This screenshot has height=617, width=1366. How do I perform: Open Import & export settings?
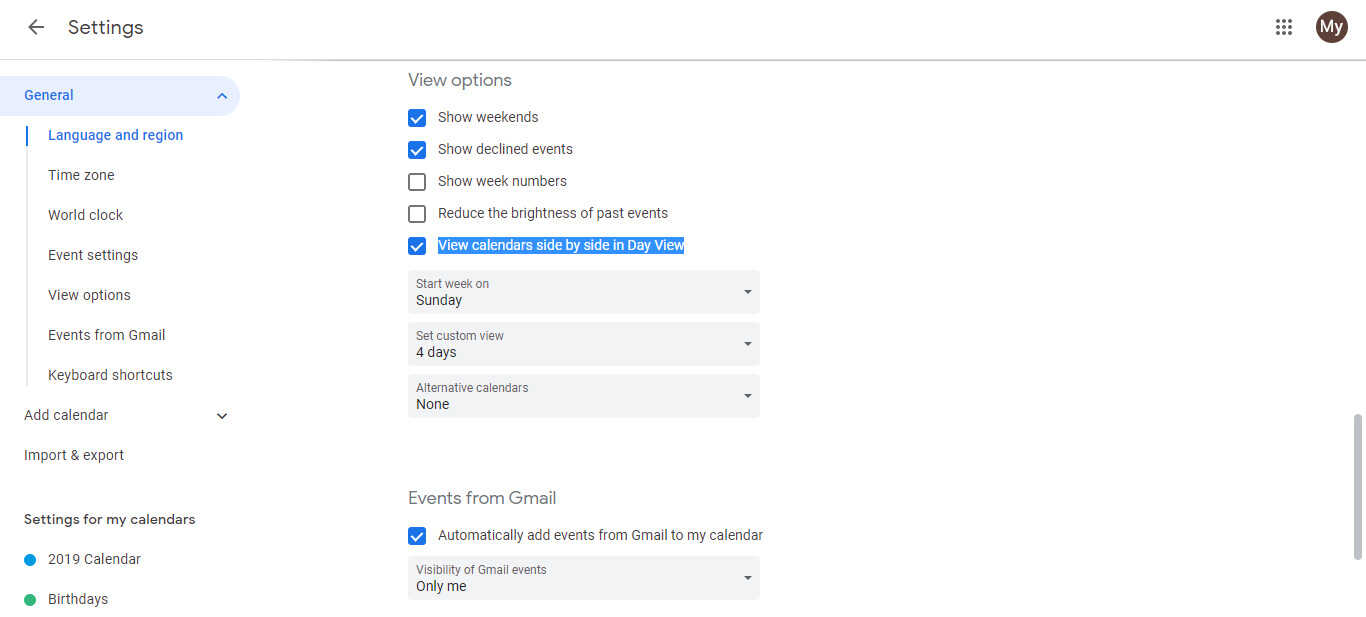pos(74,455)
